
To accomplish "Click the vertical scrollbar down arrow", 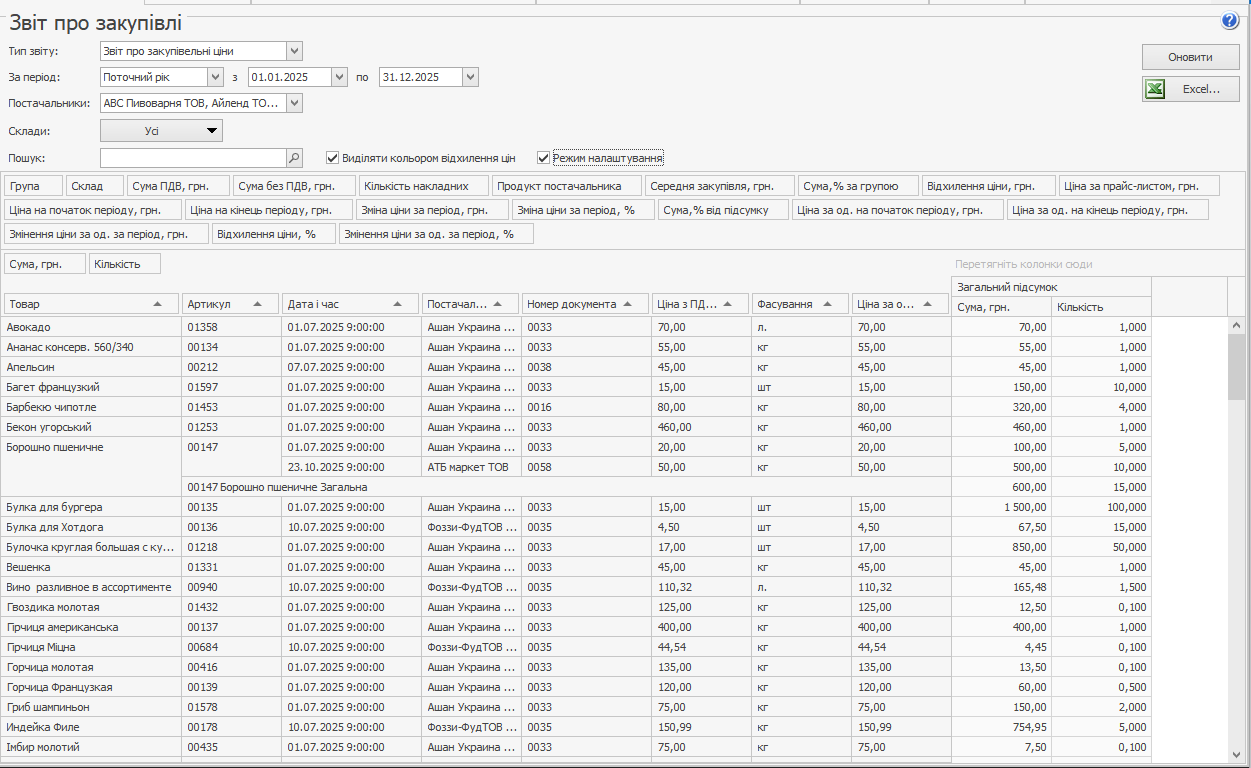I will [x=1236, y=754].
